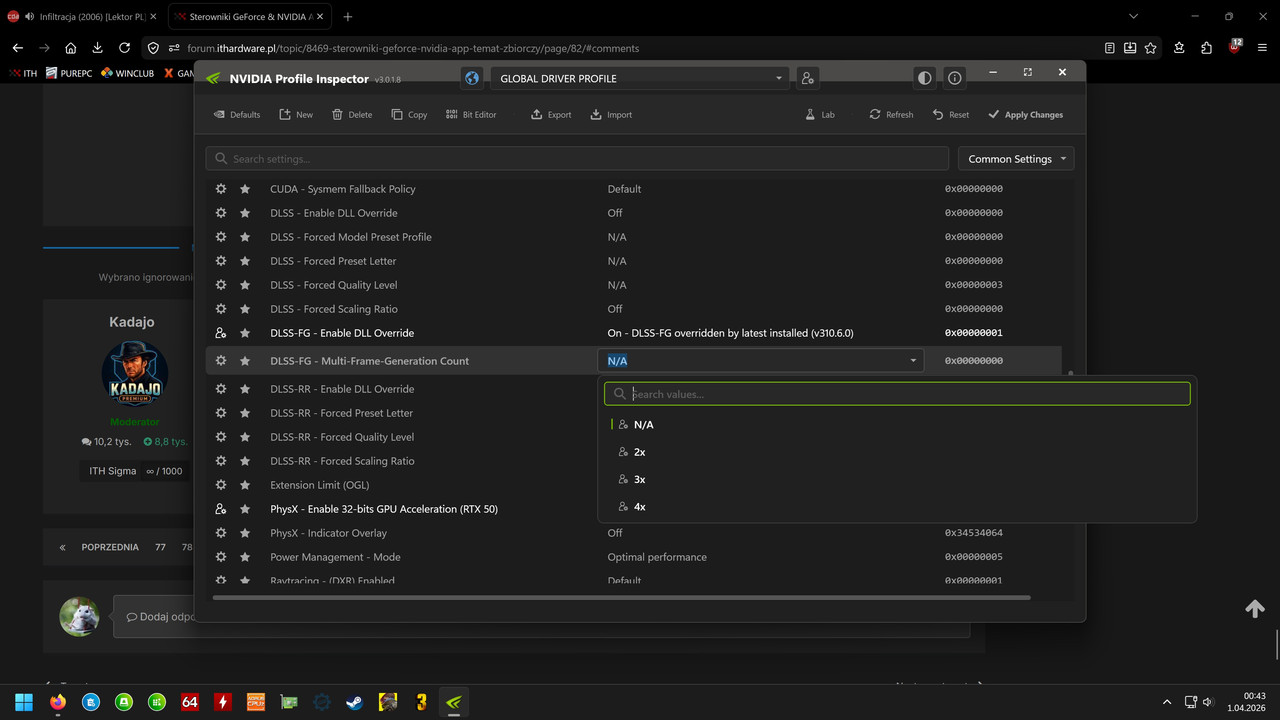Click the gear icon for CUDA Sysmem Fallback Policy

pyautogui.click(x=221, y=189)
